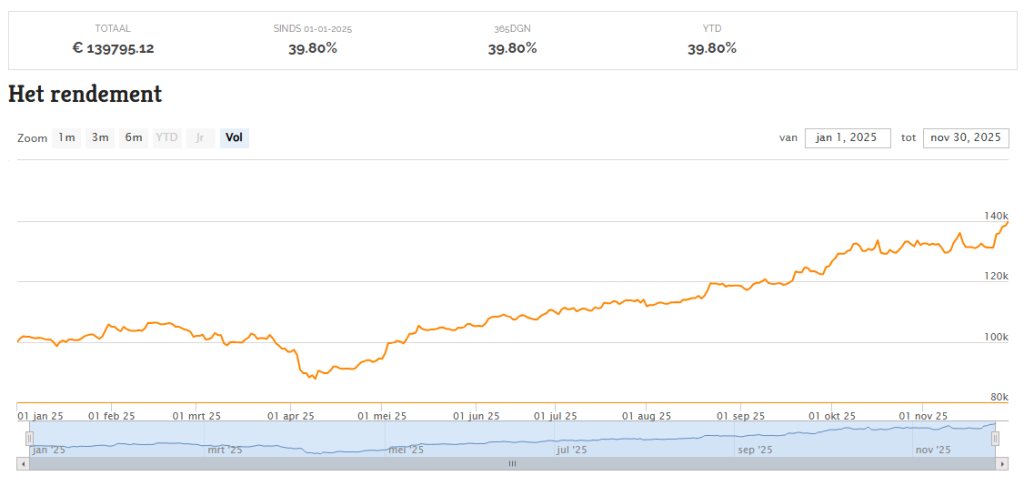Set zoom range to 3m
Screen dimensions: 1024x486
tap(100, 138)
